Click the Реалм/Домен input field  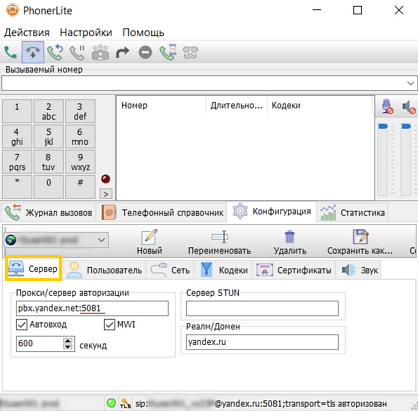pos(262,342)
